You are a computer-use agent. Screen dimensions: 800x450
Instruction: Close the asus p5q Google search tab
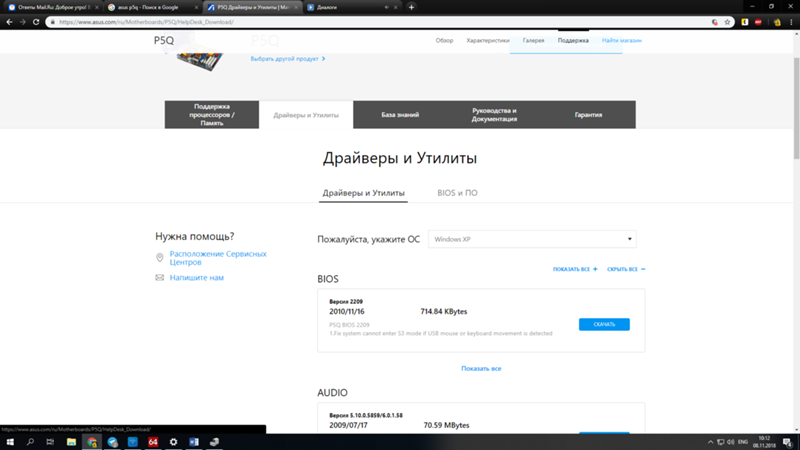(196, 8)
